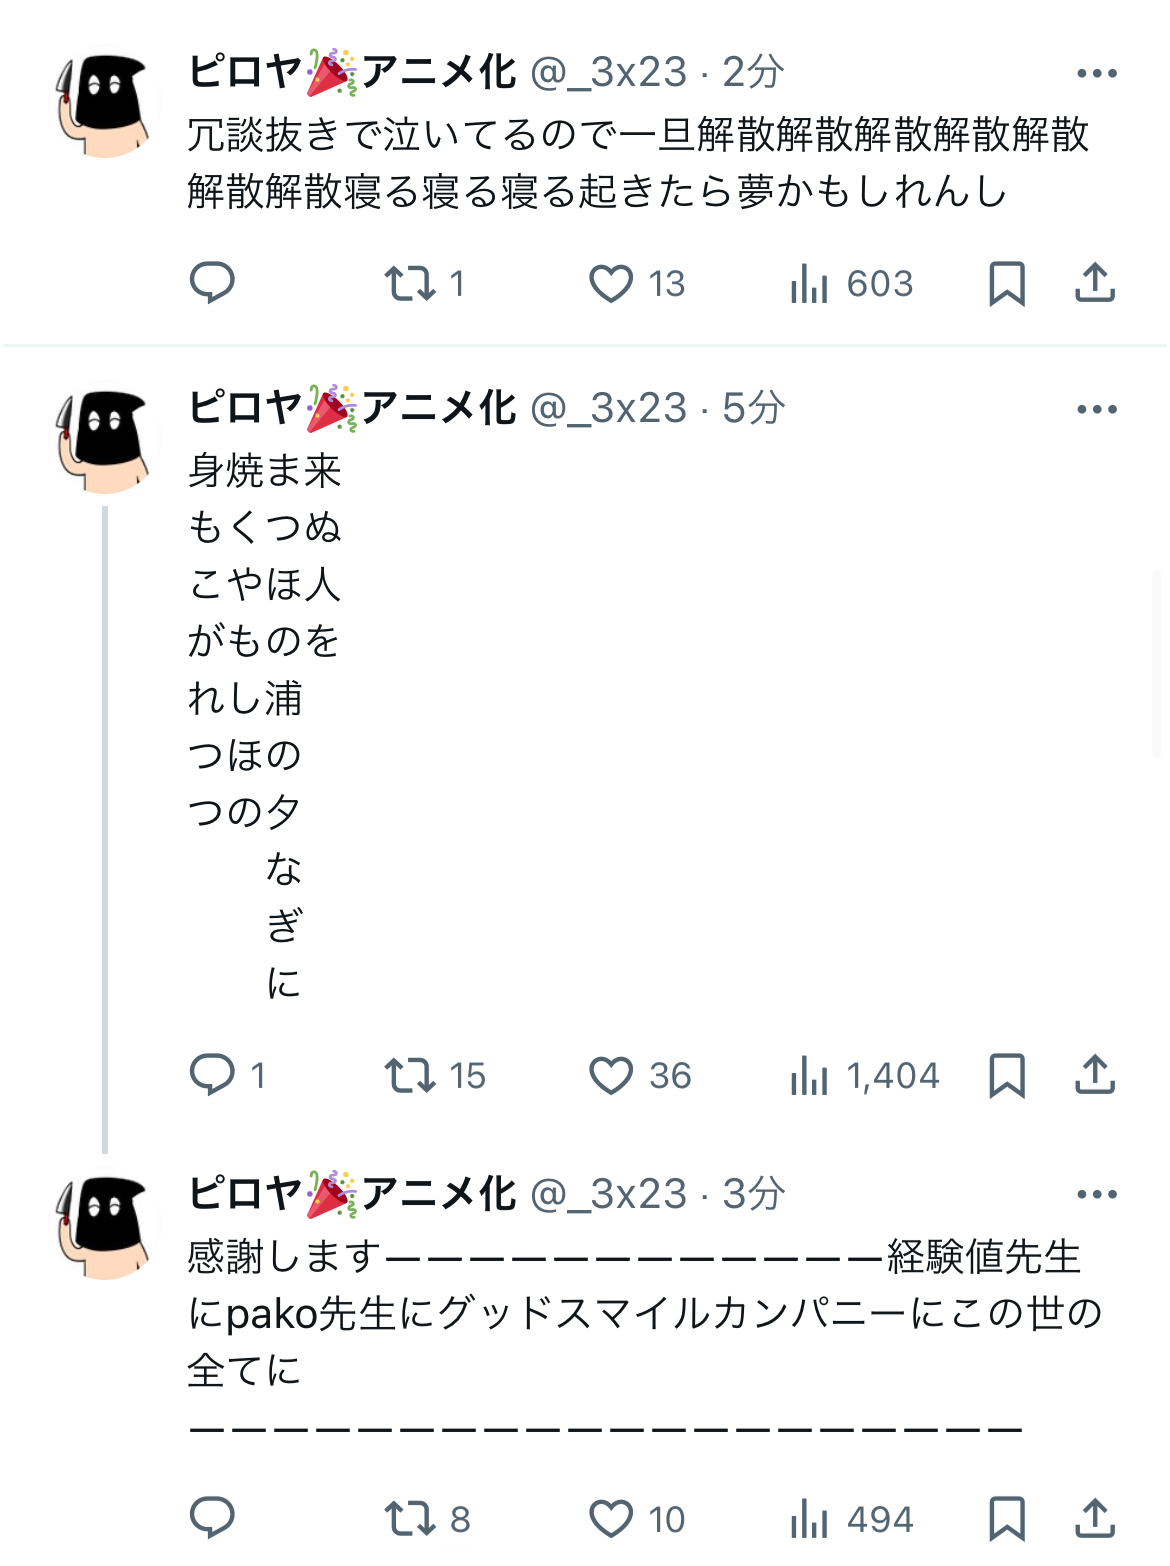Reply to the vertical poem tweet
The width and height of the screenshot is (1170, 1566).
(x=212, y=1075)
